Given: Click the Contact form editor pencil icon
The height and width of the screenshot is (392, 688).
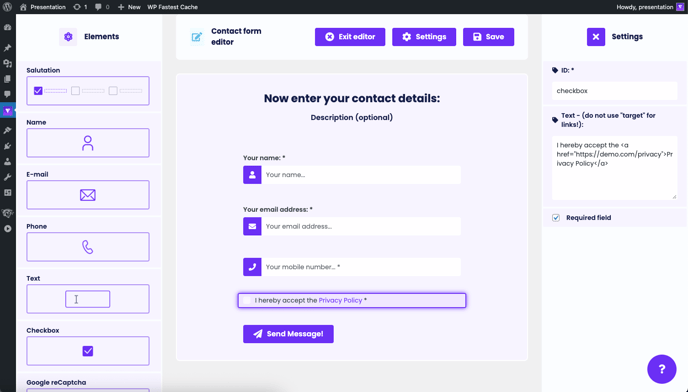Looking at the screenshot, I should click(x=197, y=37).
